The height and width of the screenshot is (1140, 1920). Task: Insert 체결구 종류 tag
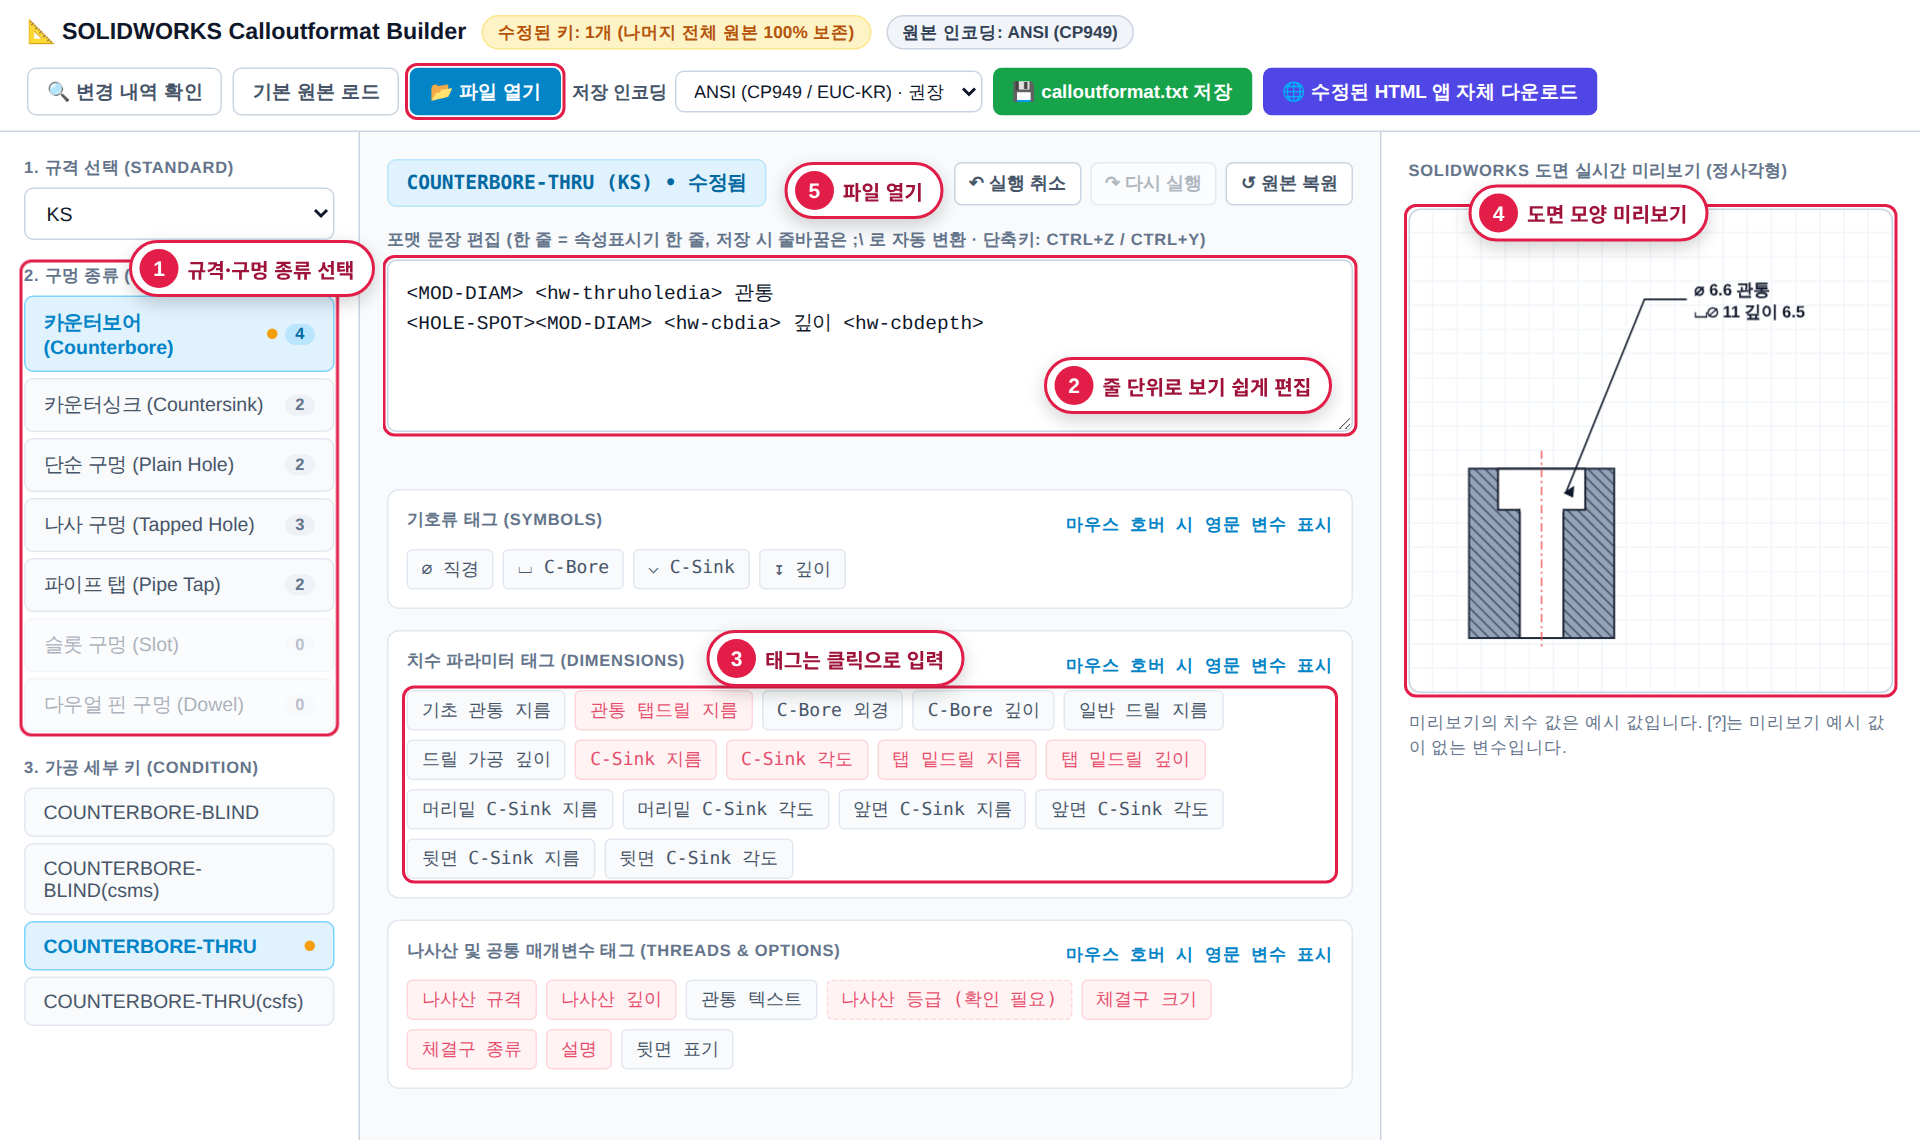(471, 1049)
